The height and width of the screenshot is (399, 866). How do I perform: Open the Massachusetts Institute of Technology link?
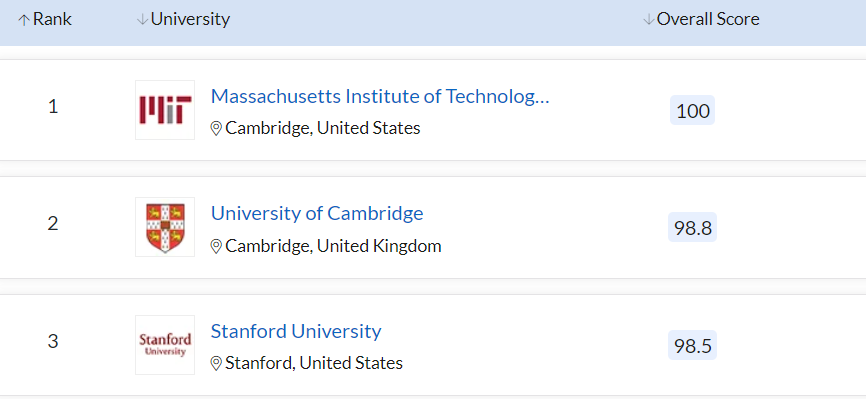(380, 97)
